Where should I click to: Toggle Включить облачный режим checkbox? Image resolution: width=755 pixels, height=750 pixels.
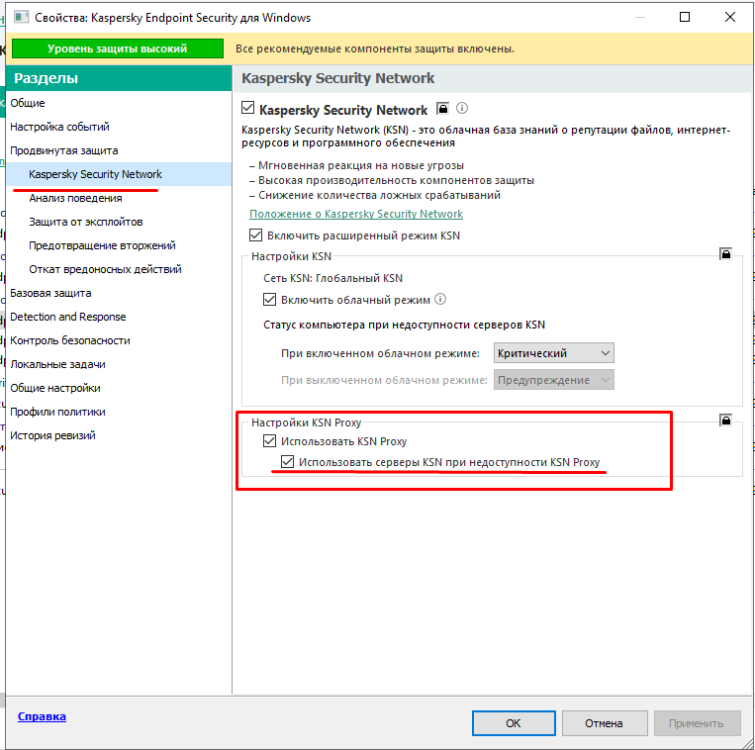coord(269,299)
